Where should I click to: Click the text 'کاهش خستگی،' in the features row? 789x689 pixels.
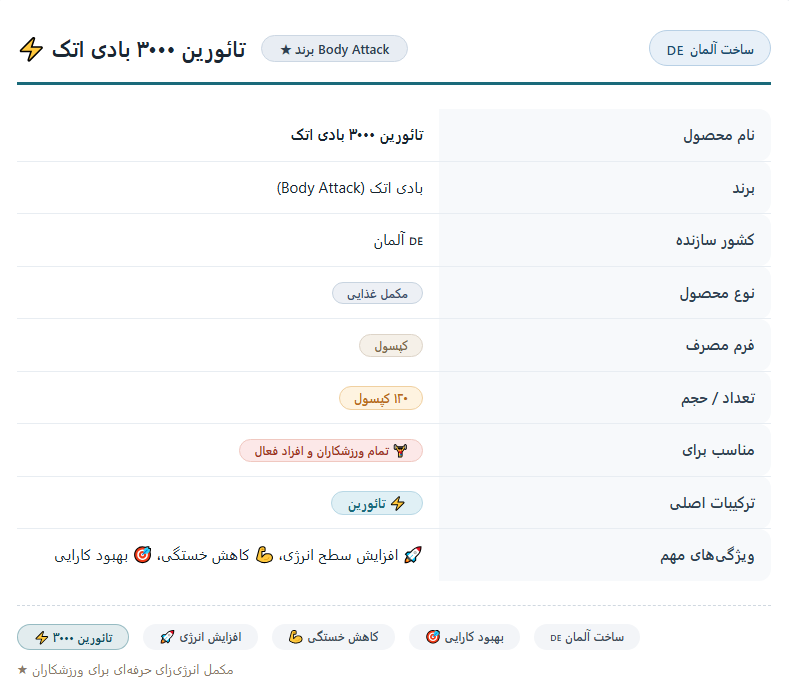(x=203, y=555)
